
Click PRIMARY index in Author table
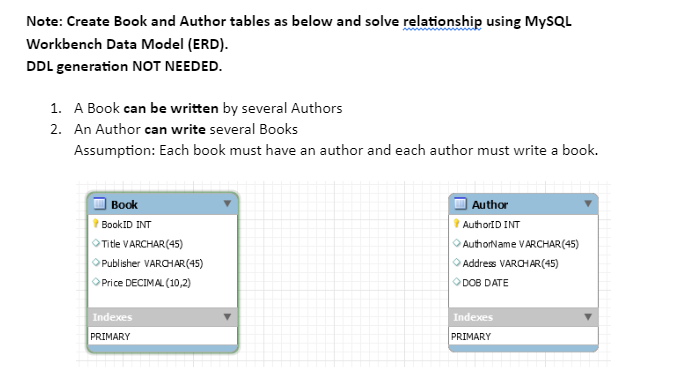tap(471, 337)
